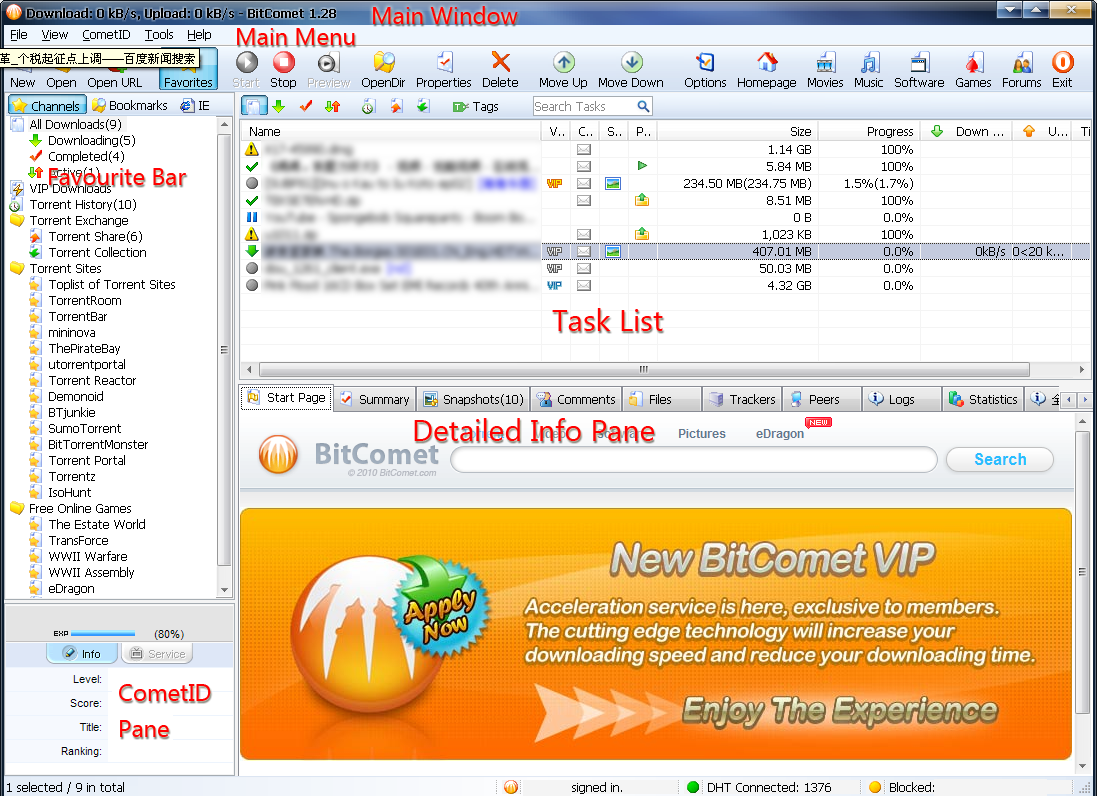Open Torrent History(10) in tree
1097x796 pixels.
(x=83, y=205)
